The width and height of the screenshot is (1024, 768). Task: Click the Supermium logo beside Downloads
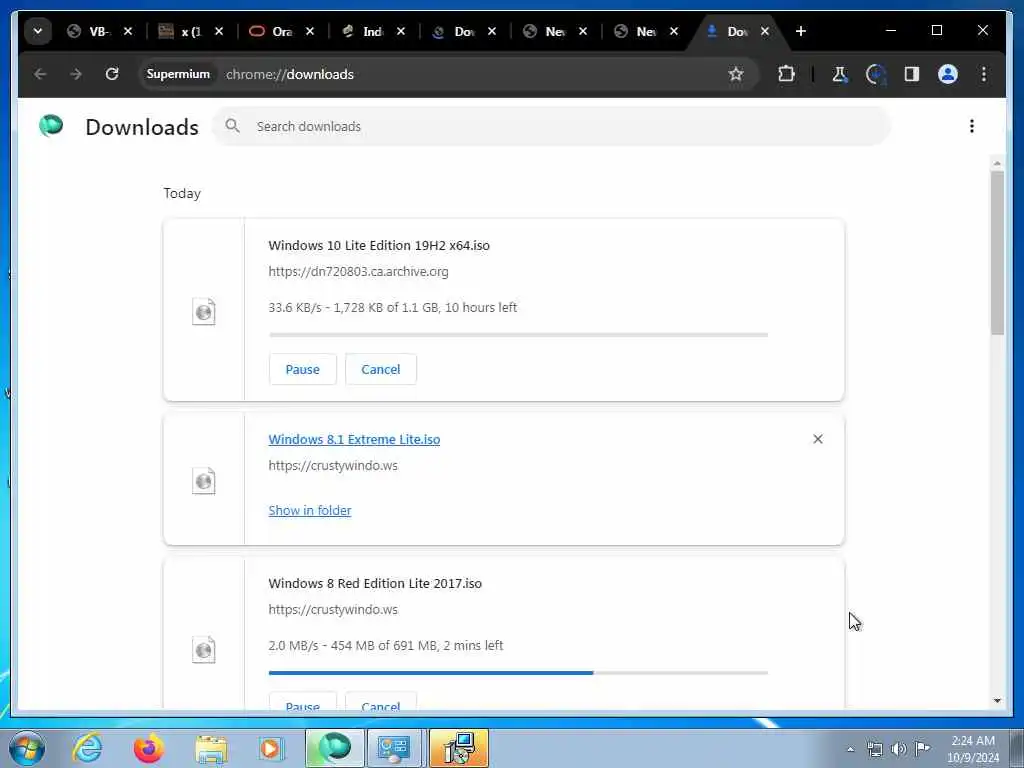pyautogui.click(x=51, y=125)
